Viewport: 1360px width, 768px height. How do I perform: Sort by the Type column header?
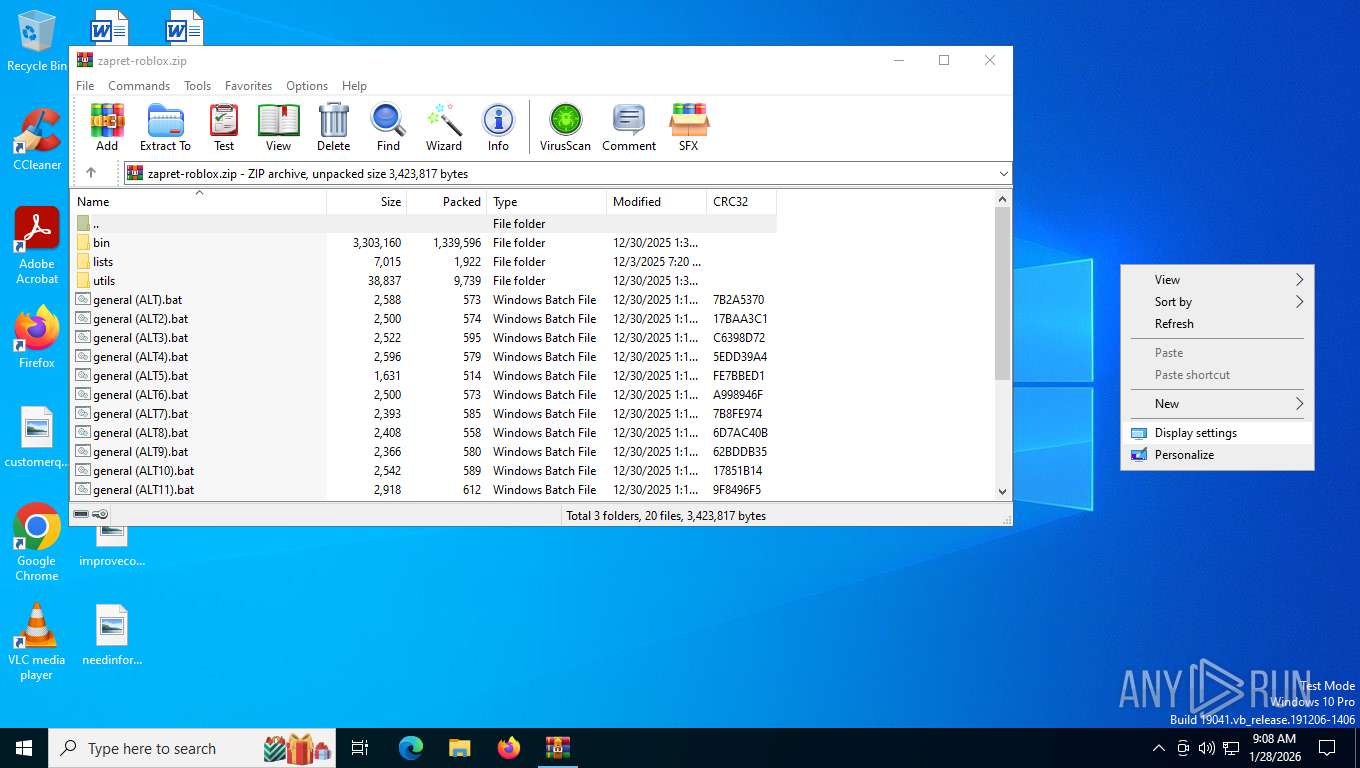[x=546, y=202]
